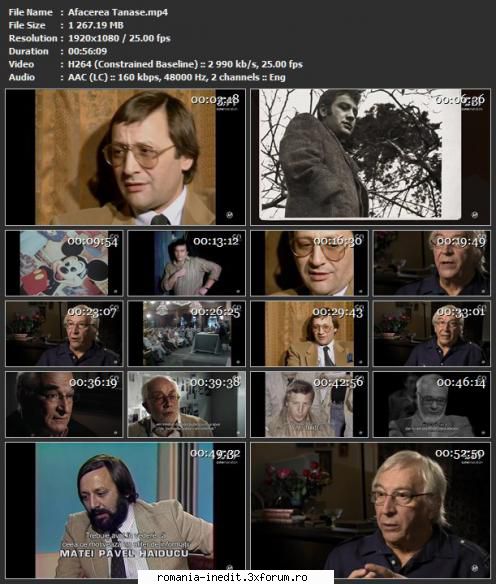Image resolution: width=496 pixels, height=584 pixels.
Task: Select the frame timestamped 00:39:38
Action: point(187,404)
